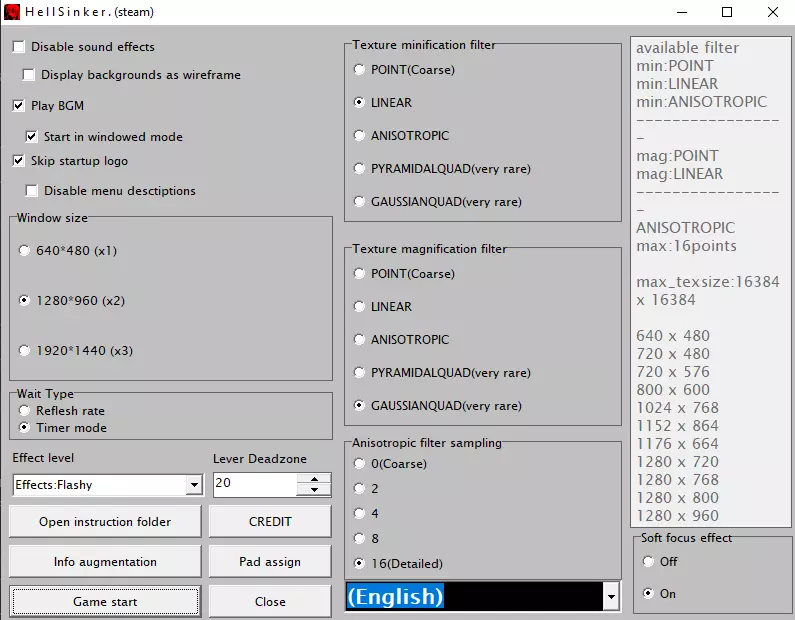
Task: Click the Lever Deadzone value field
Action: 255,484
